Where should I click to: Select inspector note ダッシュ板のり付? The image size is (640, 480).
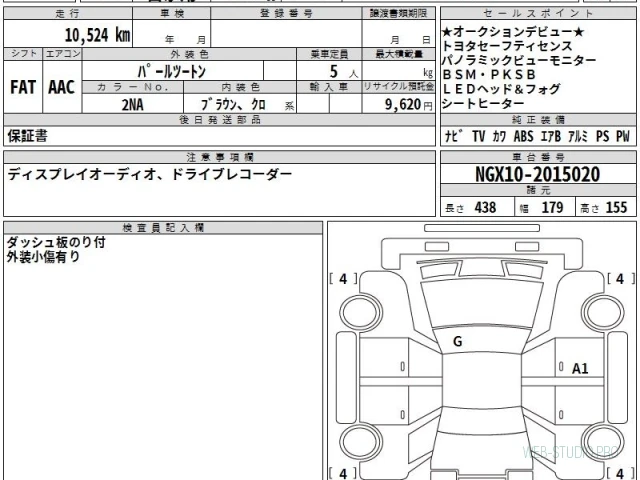56,242
